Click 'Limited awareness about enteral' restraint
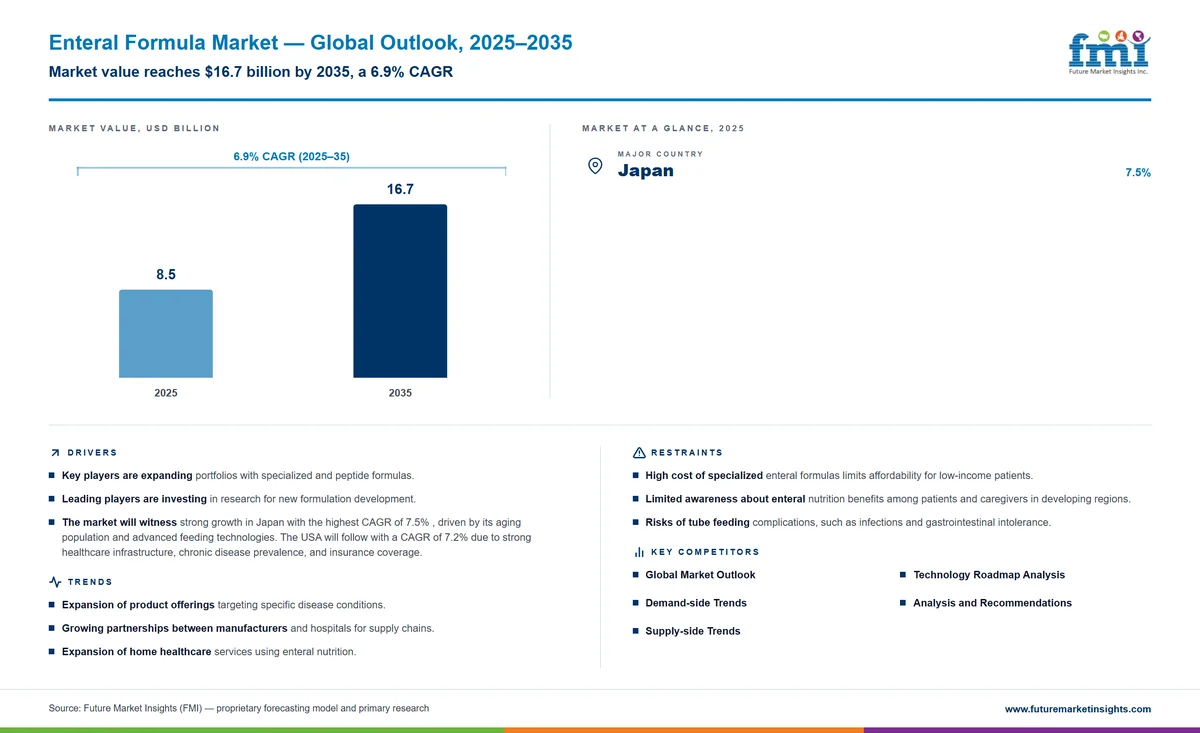This screenshot has height=733, width=1200. tap(888, 499)
